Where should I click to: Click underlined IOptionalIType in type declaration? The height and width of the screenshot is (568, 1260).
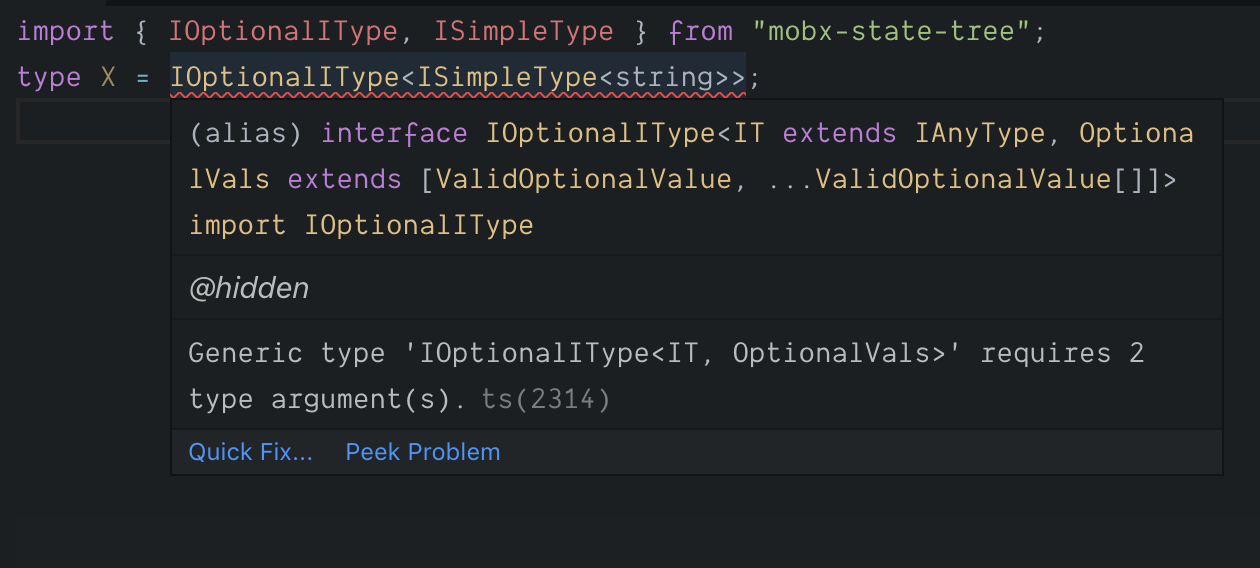point(283,77)
